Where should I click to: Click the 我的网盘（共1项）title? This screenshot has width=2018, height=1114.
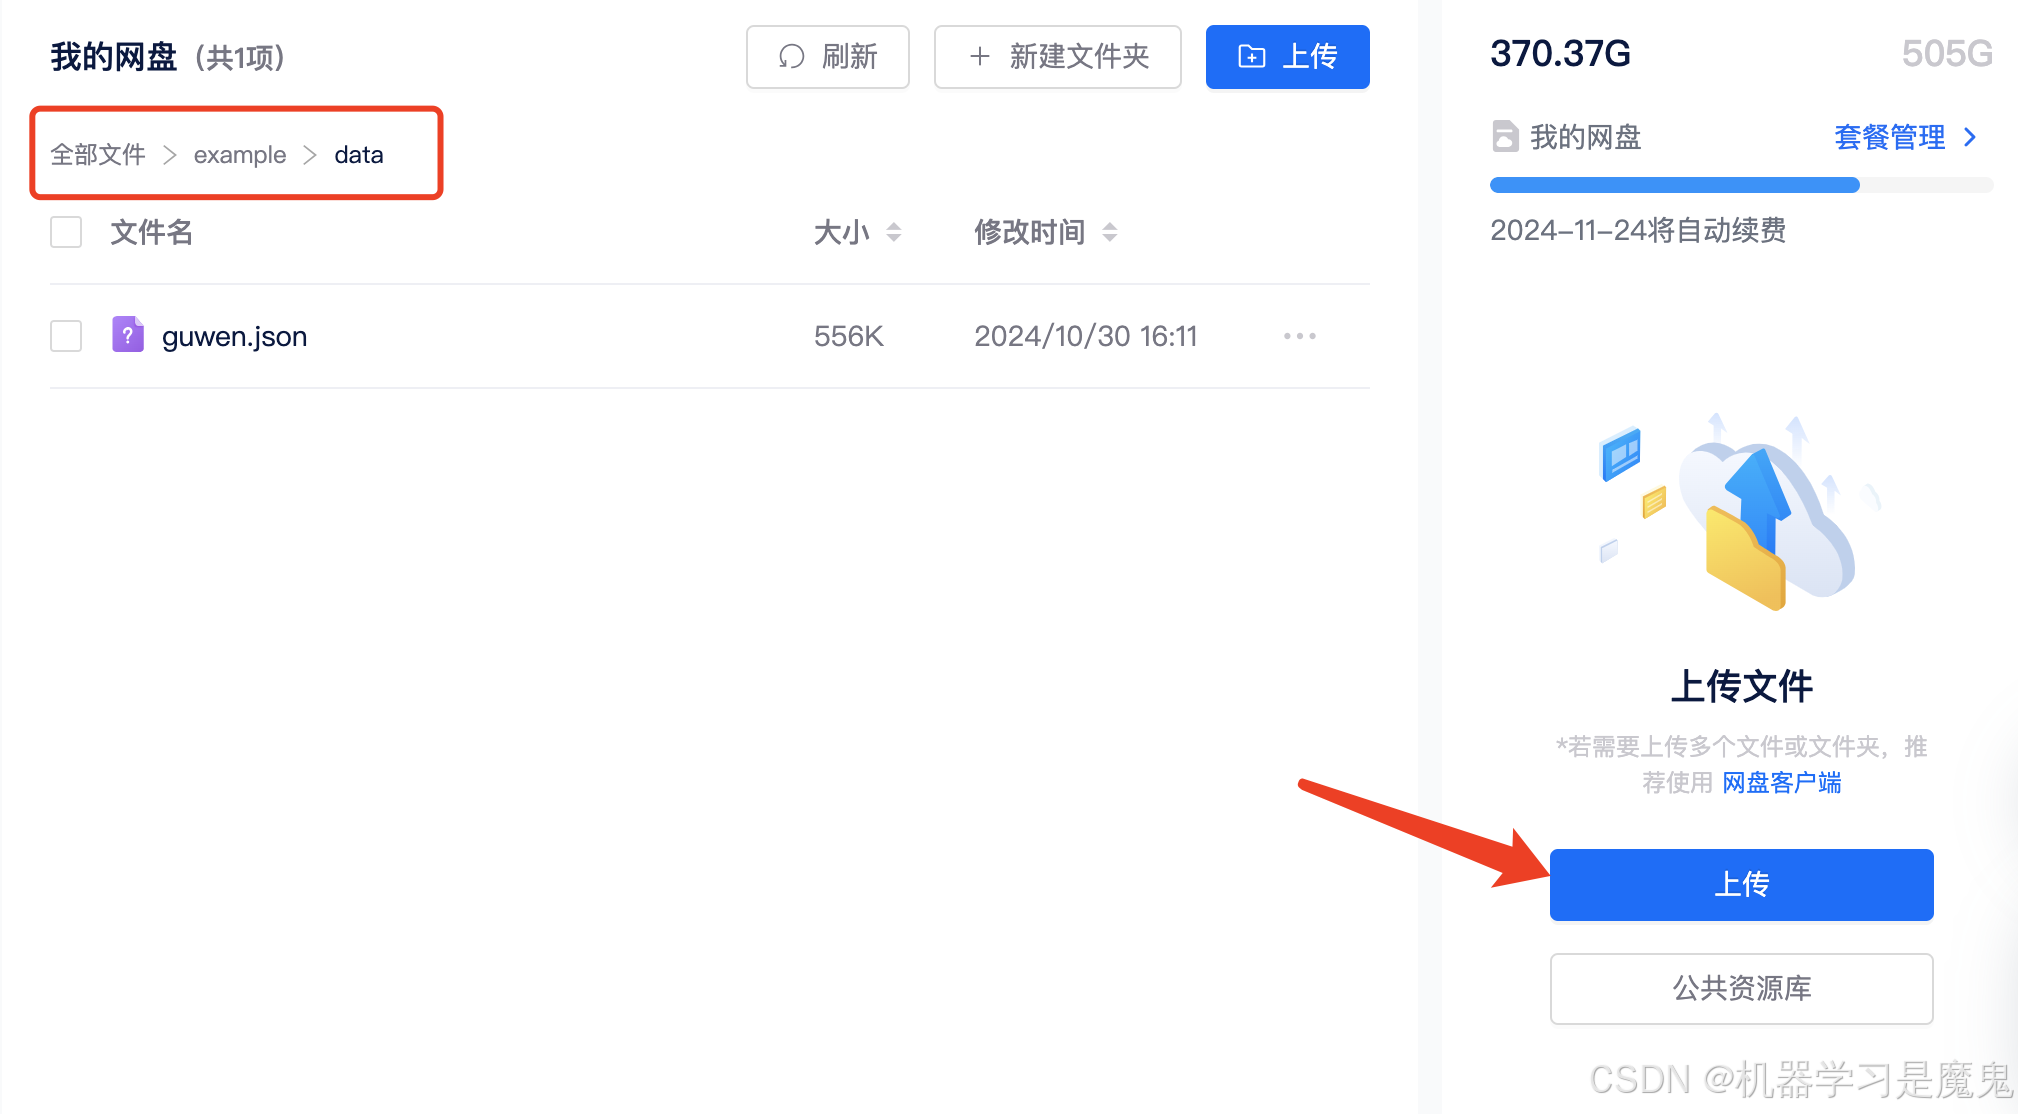pos(168,57)
